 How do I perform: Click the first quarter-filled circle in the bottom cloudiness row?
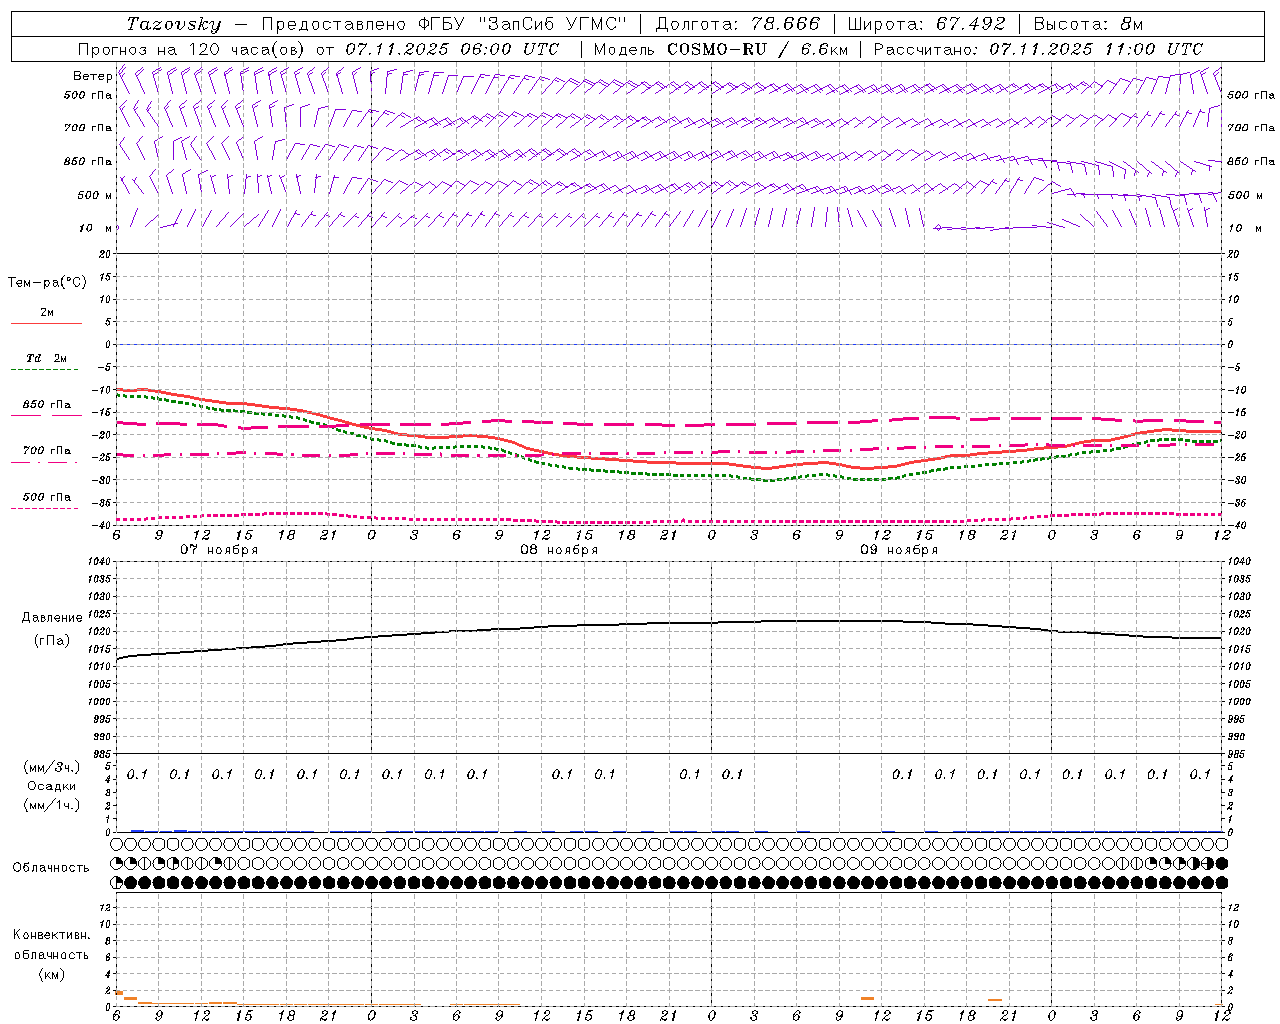click(117, 882)
